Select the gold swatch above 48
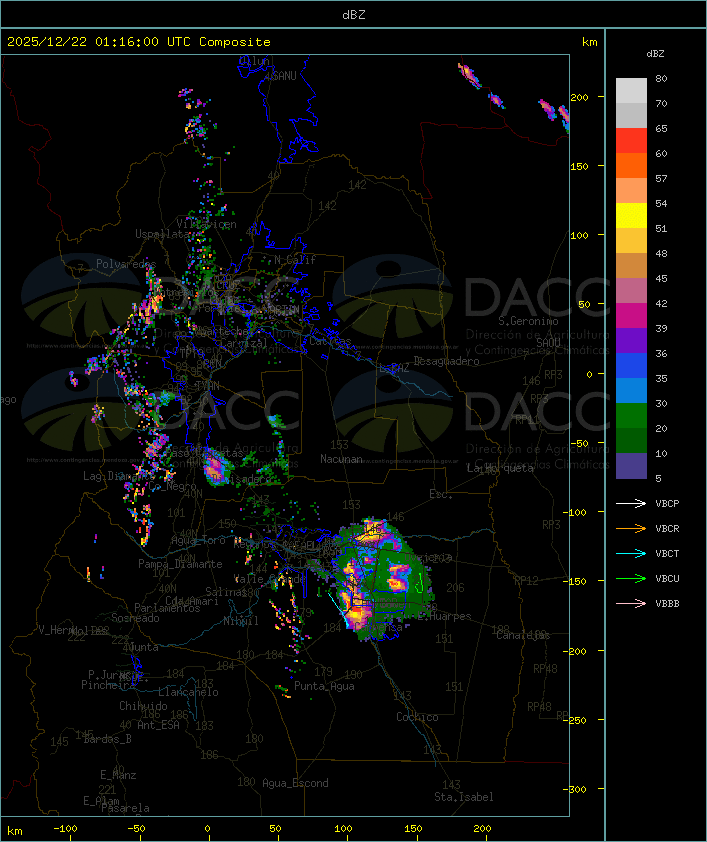 631,241
